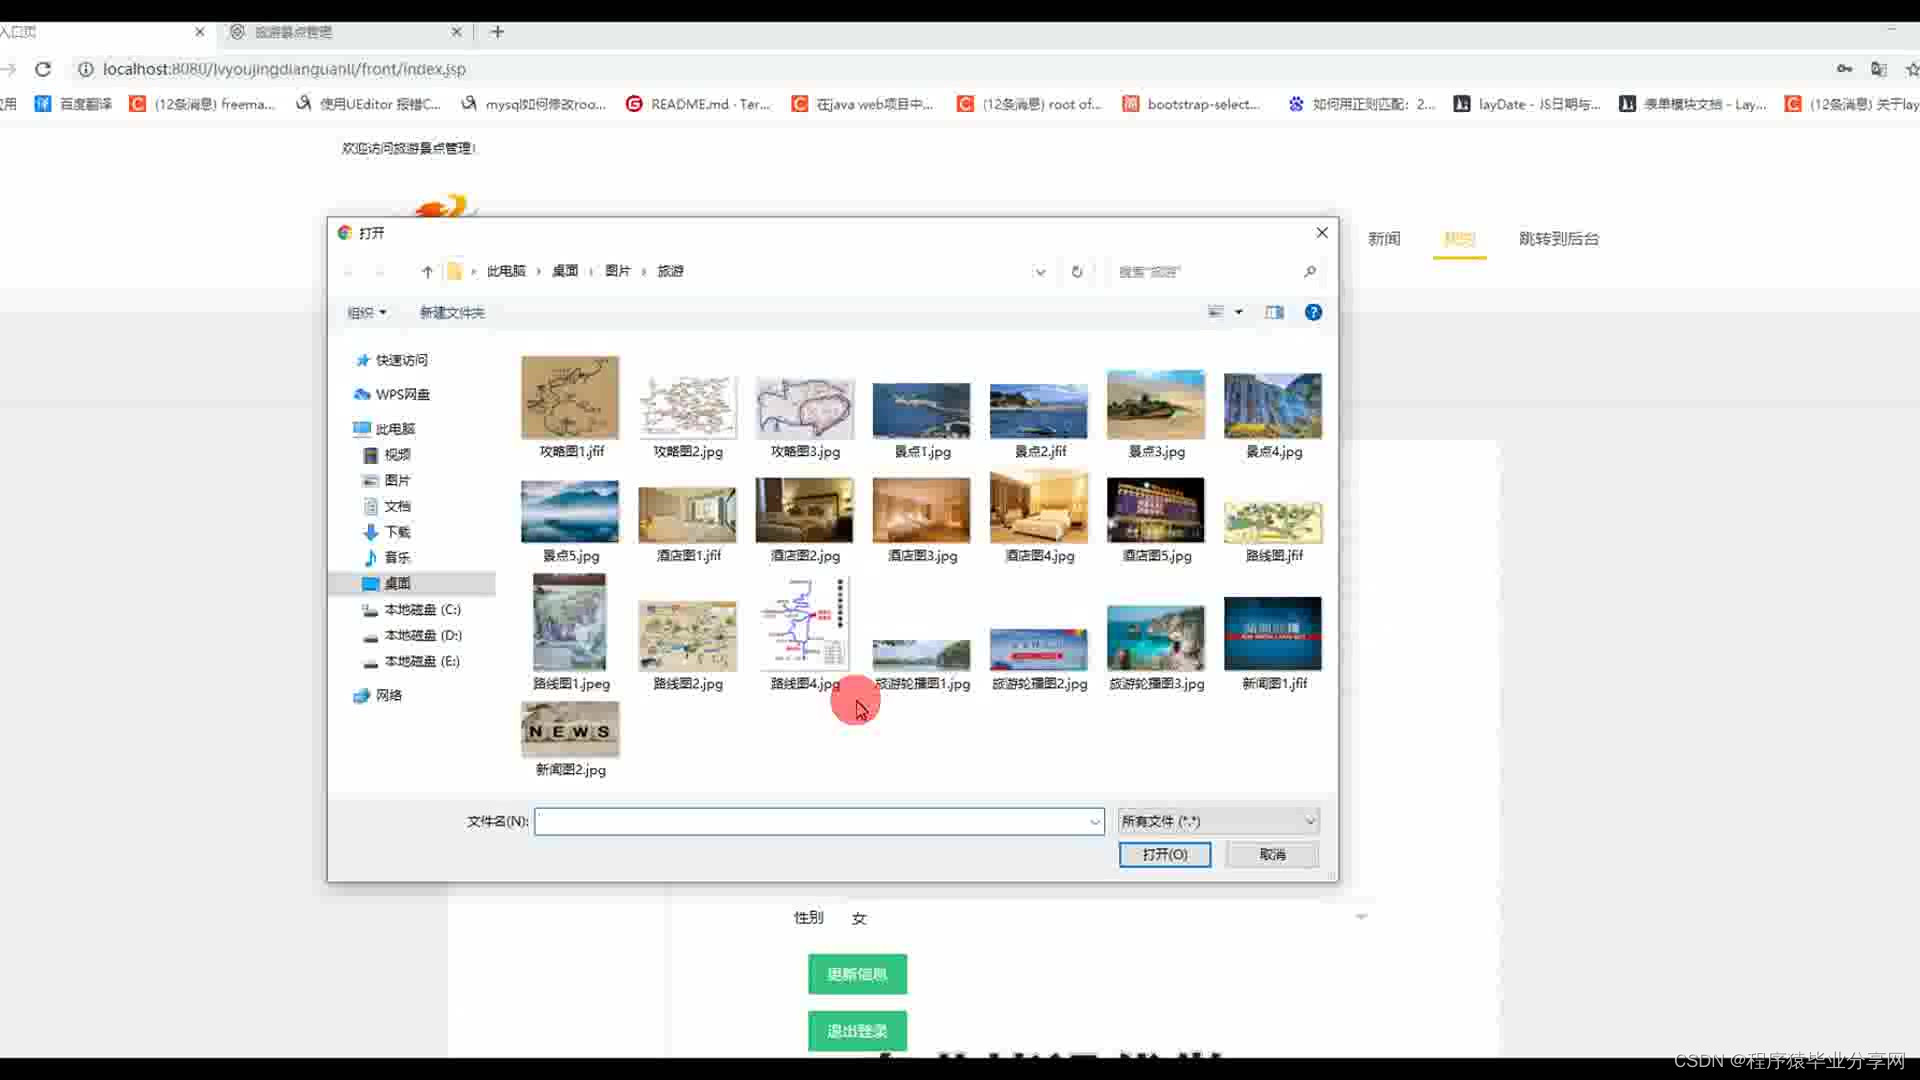Image resolution: width=1920 pixels, height=1080 pixels.
Task: Open a new browser tab
Action: (497, 32)
